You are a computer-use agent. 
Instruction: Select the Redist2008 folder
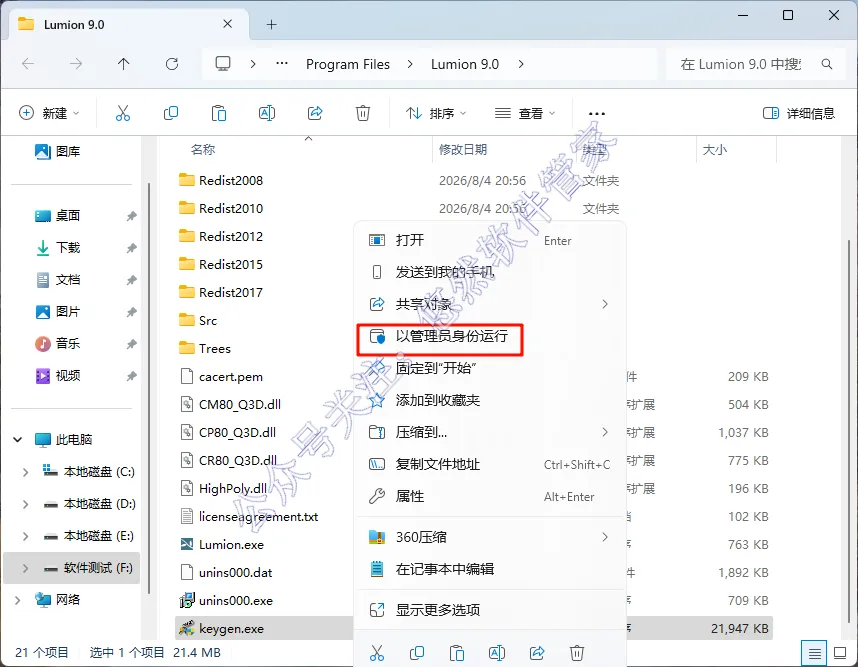(x=231, y=181)
